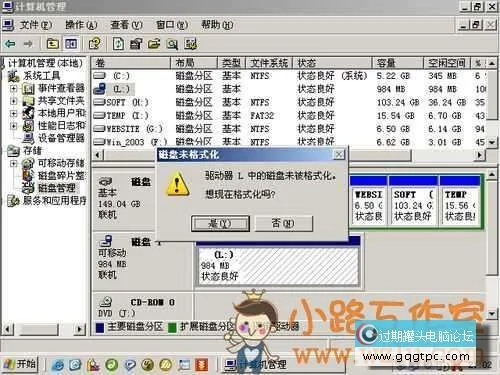
Task: Open the 文件(F) menu
Action: click(x=36, y=25)
